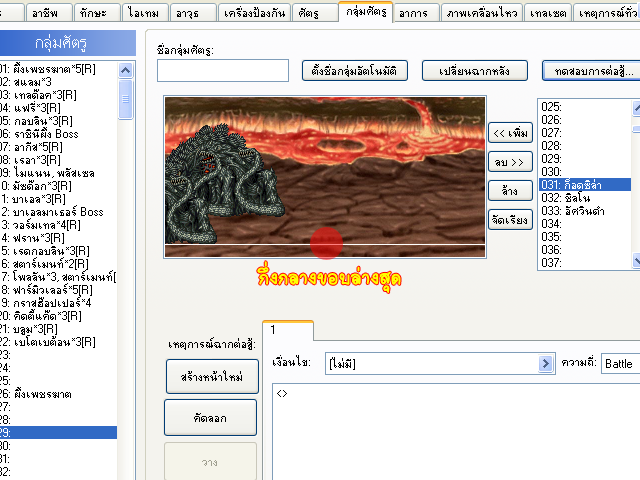Open the ไอเทม tab
The width and height of the screenshot is (640, 480).
tap(145, 13)
